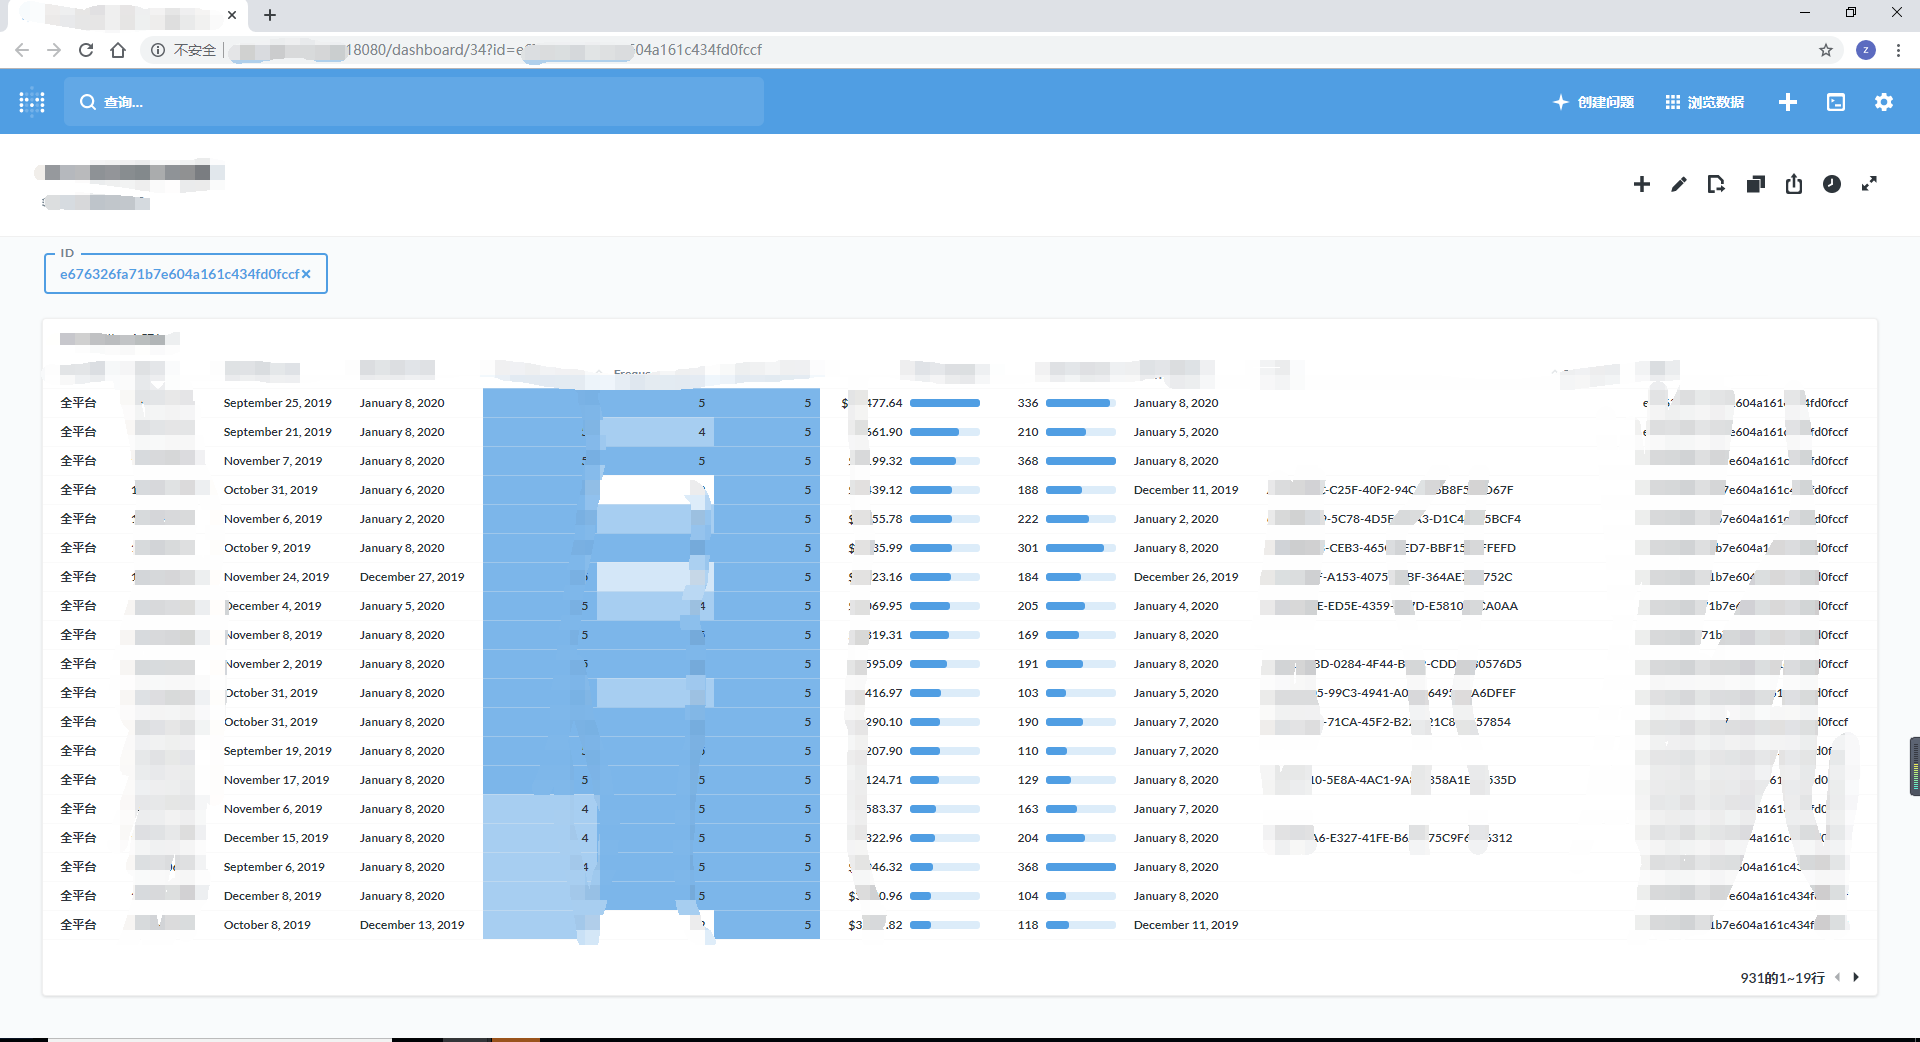Enter fullscreen with the expand arrows icon
Viewport: 1920px width, 1042px height.
(x=1870, y=184)
